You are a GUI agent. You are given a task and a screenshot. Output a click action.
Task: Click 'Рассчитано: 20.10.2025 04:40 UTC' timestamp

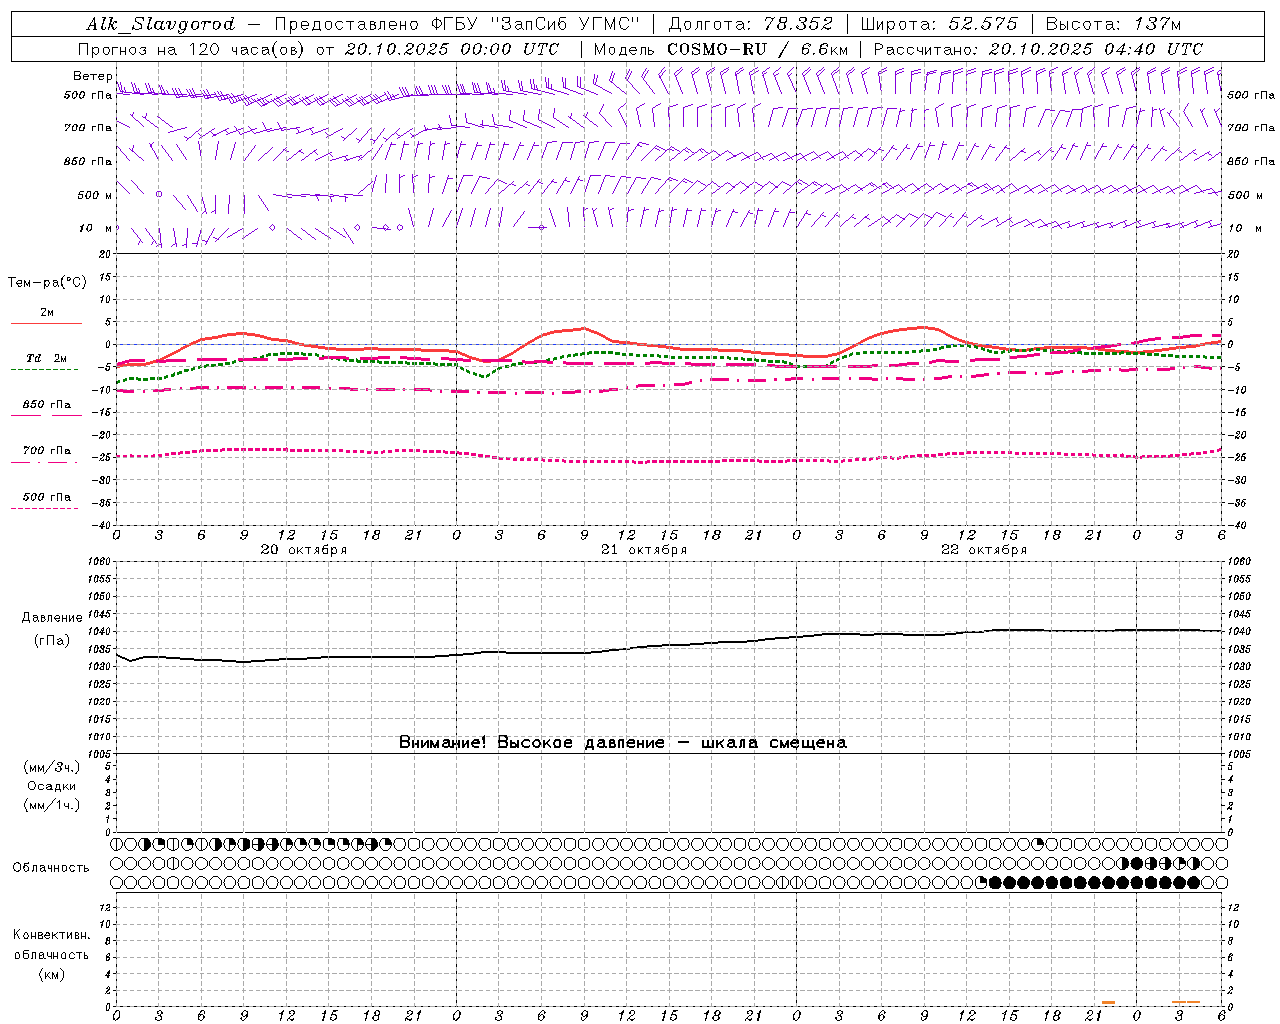pyautogui.click(x=1038, y=49)
